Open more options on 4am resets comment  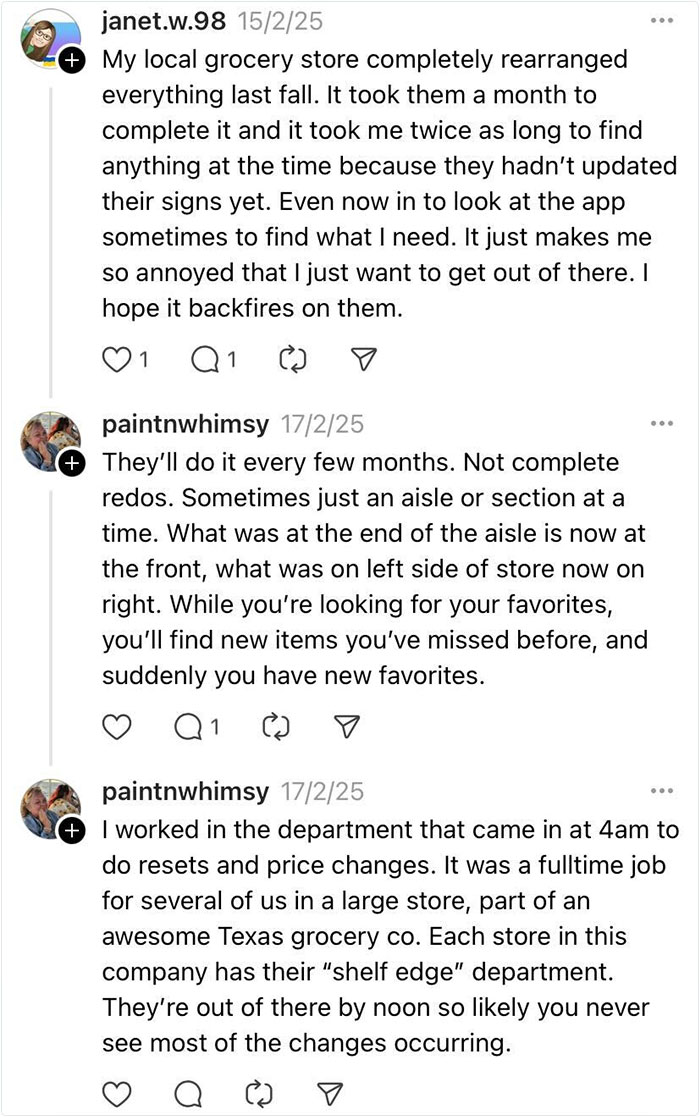pos(661,791)
